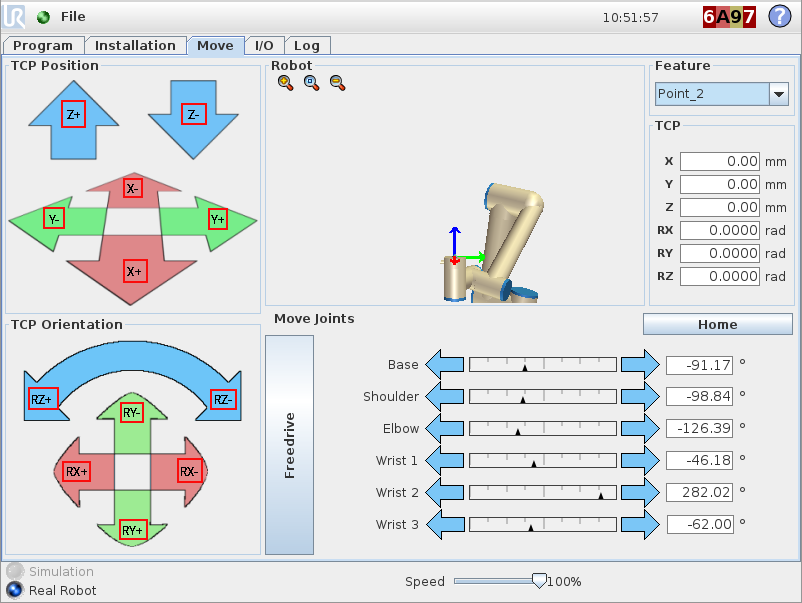Toggle the Freedrive button
Screen dimensions: 802x603
pos(289,444)
